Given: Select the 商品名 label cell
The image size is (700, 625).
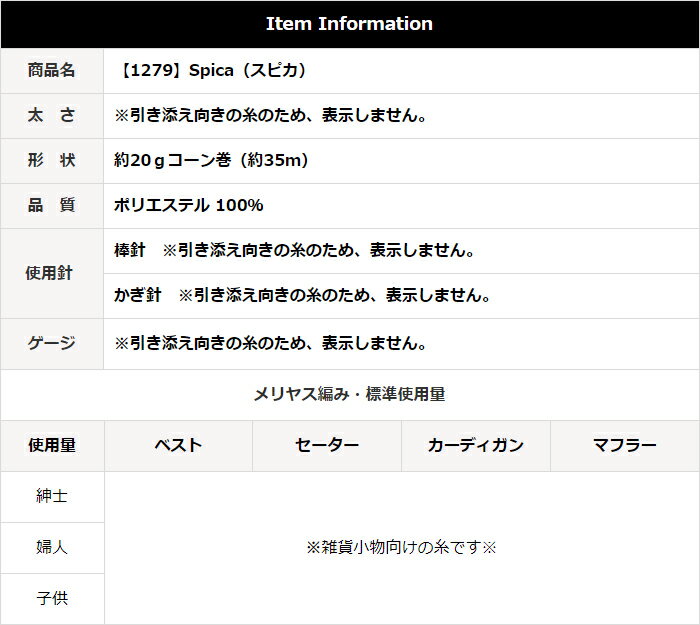Looking at the screenshot, I should [52, 71].
